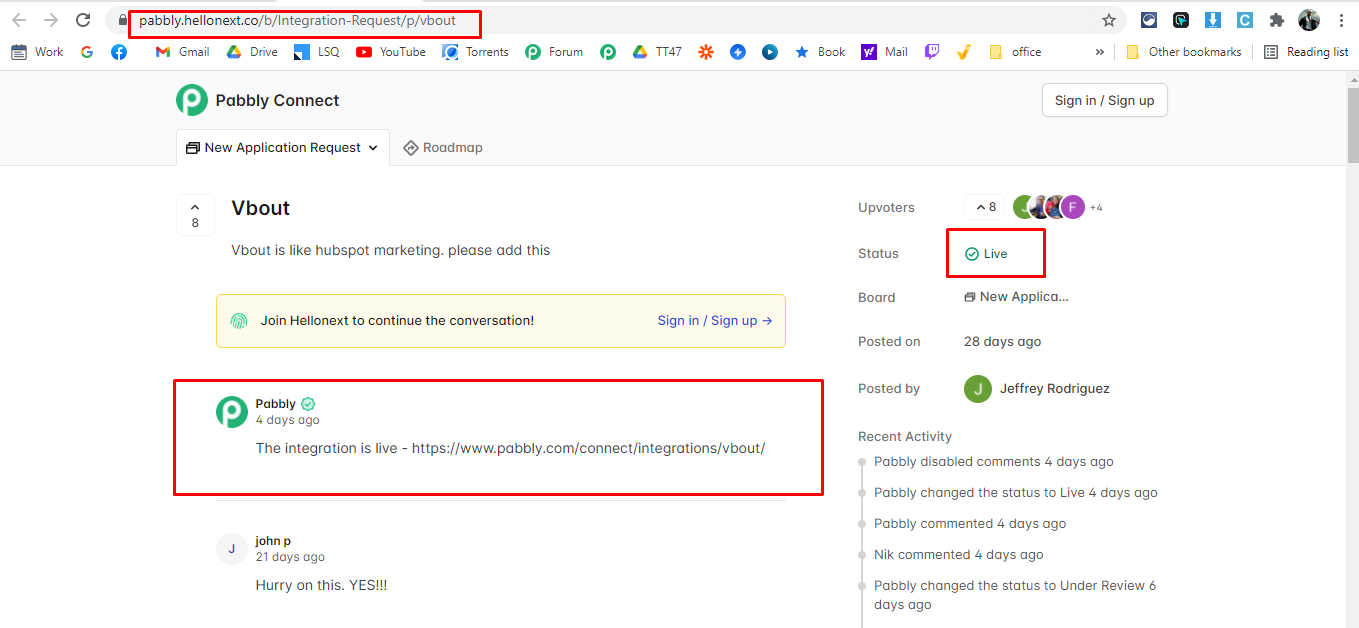This screenshot has height=628, width=1359.
Task: Click the Sign in / Sign up link in banner
Action: (715, 321)
